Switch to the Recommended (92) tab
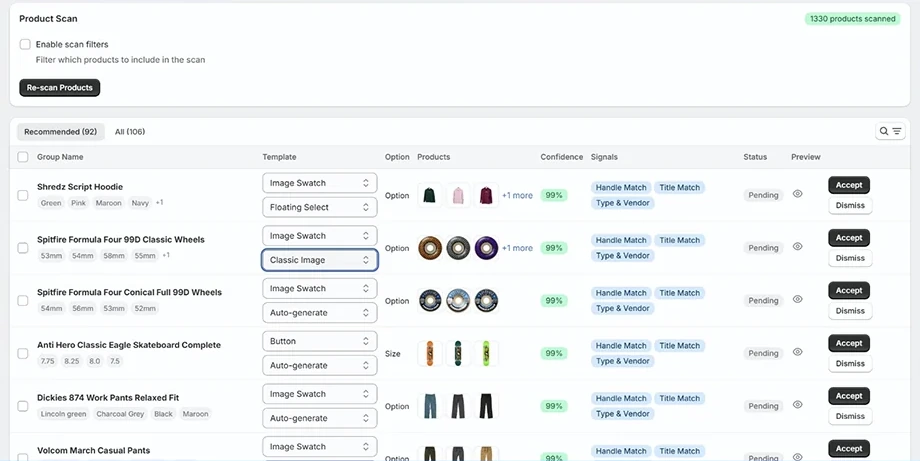 pyautogui.click(x=60, y=131)
